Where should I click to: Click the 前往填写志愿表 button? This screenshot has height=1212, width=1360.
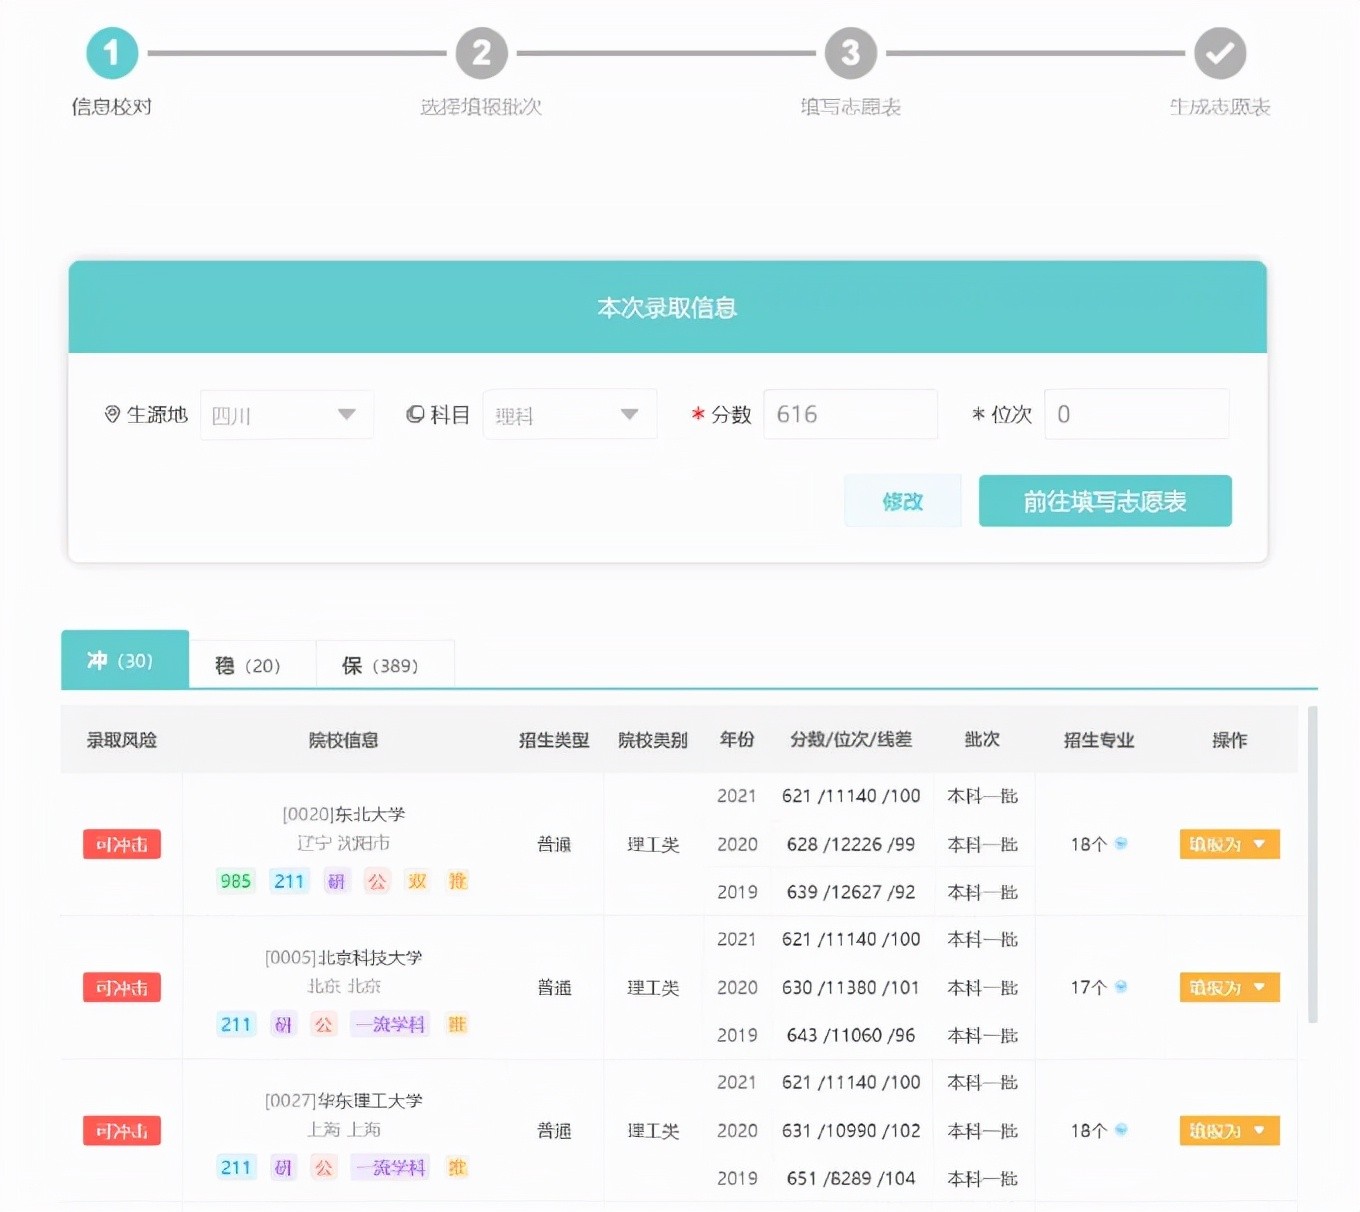1104,501
